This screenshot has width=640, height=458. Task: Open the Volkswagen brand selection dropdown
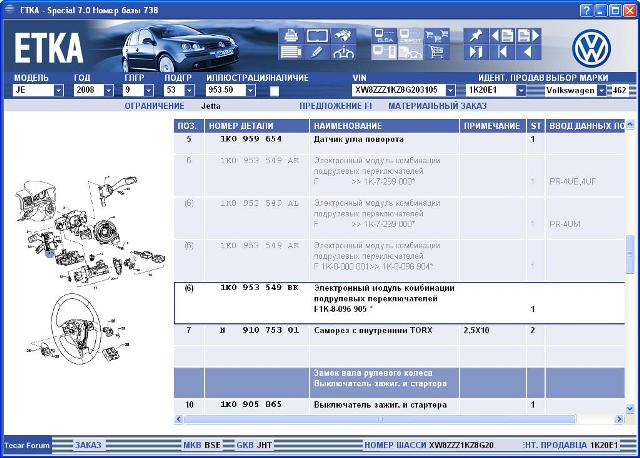pyautogui.click(x=602, y=90)
